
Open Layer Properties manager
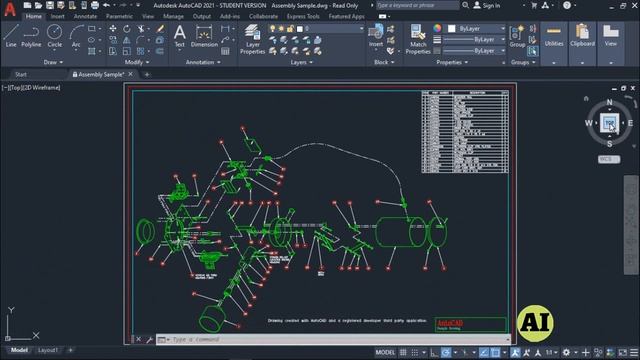tap(252, 39)
